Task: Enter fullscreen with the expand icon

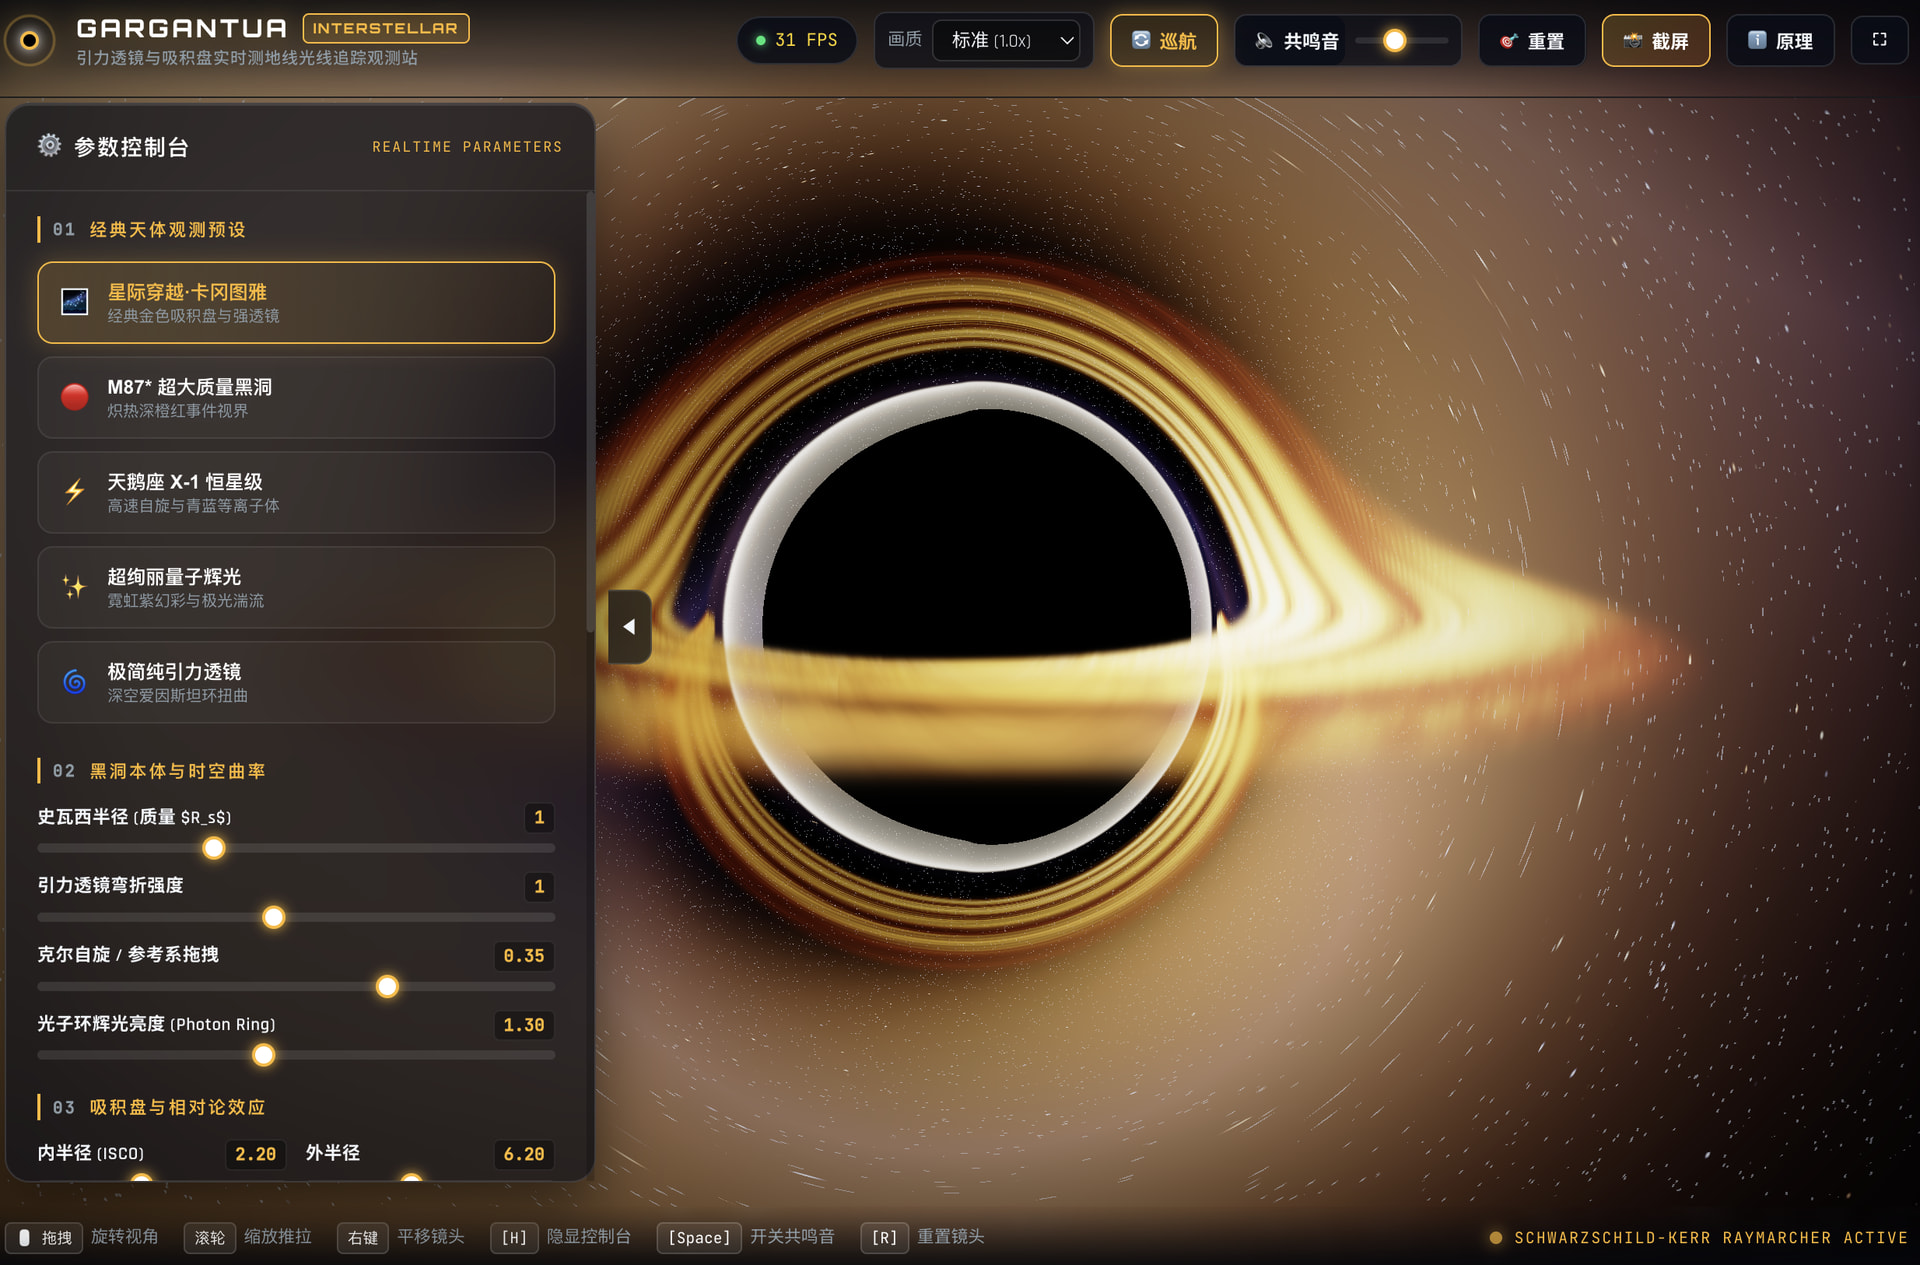Action: coord(1880,40)
